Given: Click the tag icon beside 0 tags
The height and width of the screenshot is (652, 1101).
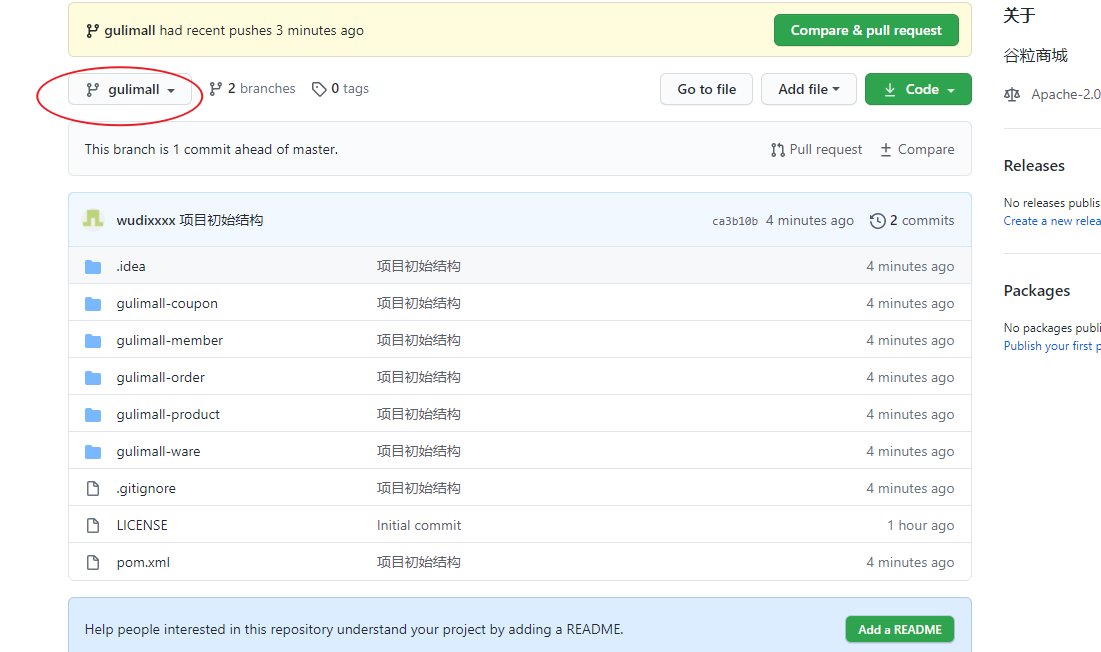Looking at the screenshot, I should pos(319,89).
